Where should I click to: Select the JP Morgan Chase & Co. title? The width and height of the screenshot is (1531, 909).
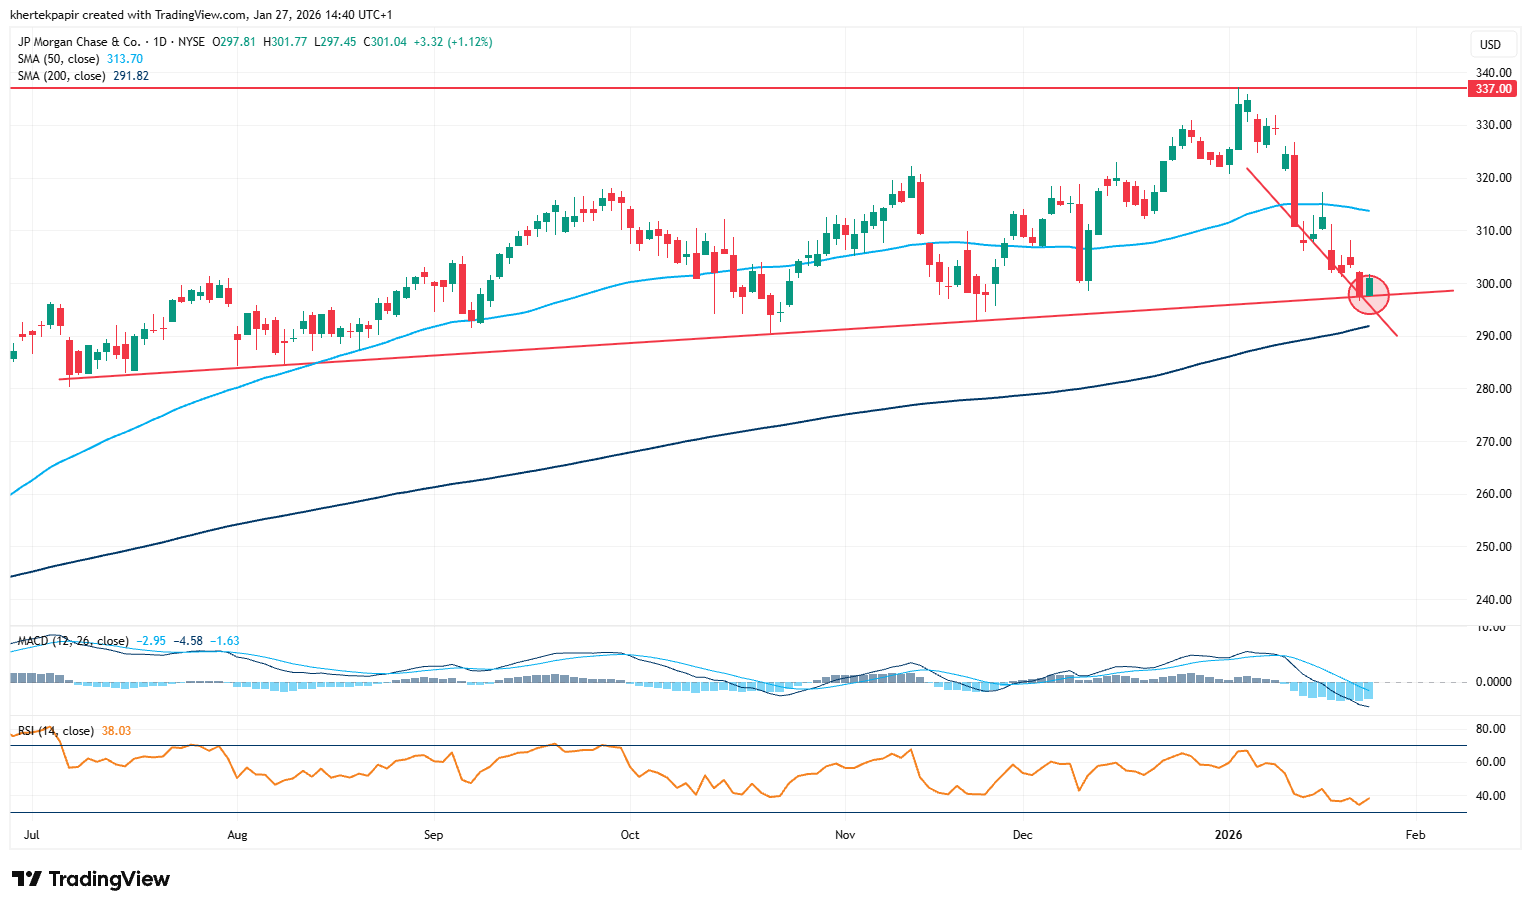pos(79,42)
